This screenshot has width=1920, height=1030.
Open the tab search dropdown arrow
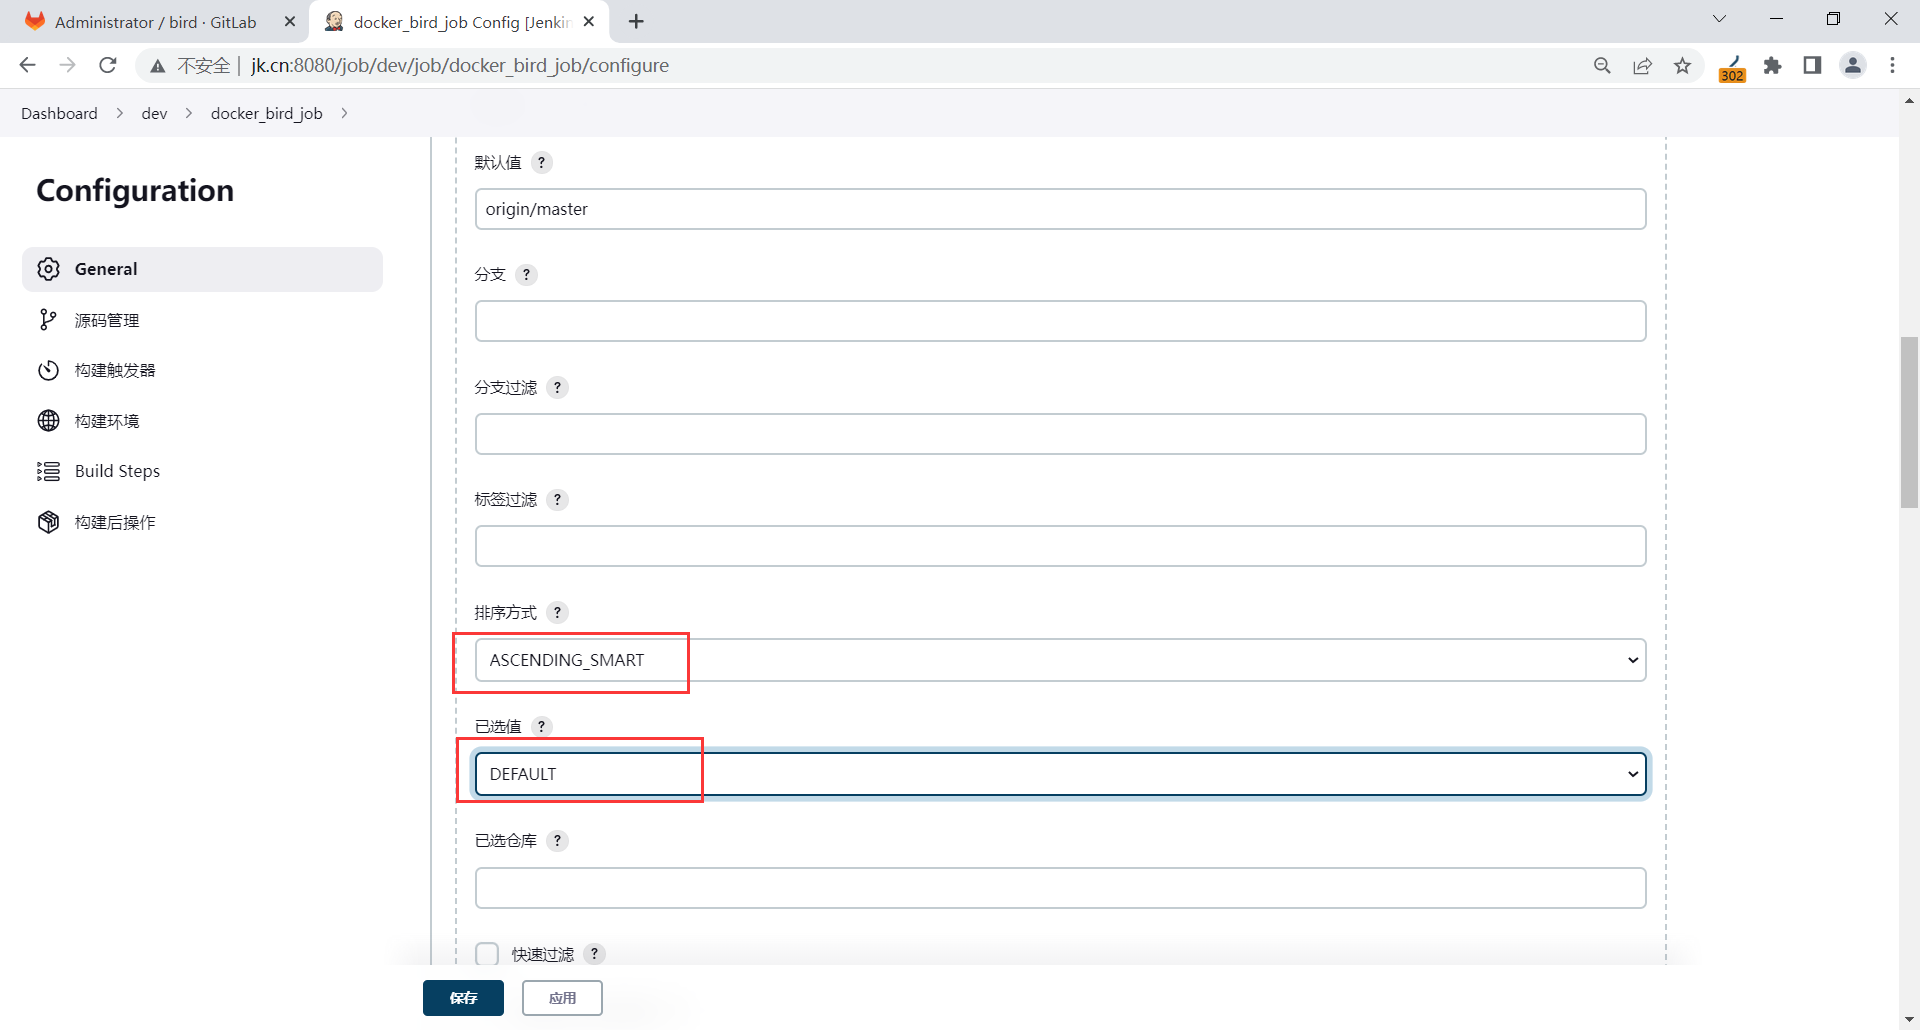(x=1720, y=19)
